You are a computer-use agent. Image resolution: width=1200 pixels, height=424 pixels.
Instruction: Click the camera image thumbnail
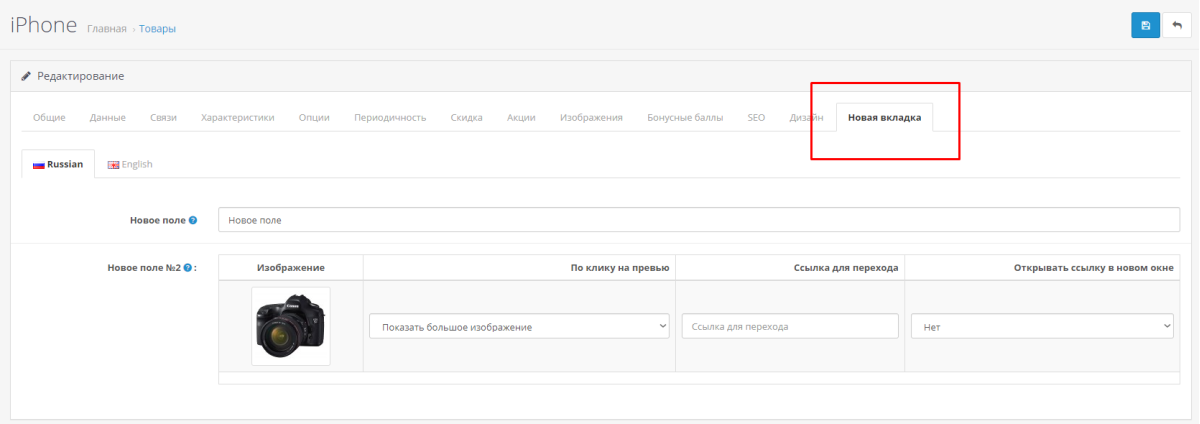pyautogui.click(x=291, y=326)
